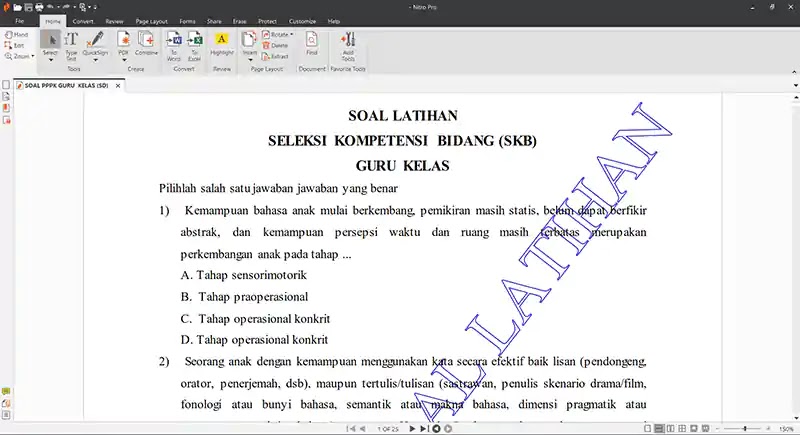This screenshot has height=435, width=800.
Task: Close the SOAL PPPK GURU KELAS tab
Action: 118,86
